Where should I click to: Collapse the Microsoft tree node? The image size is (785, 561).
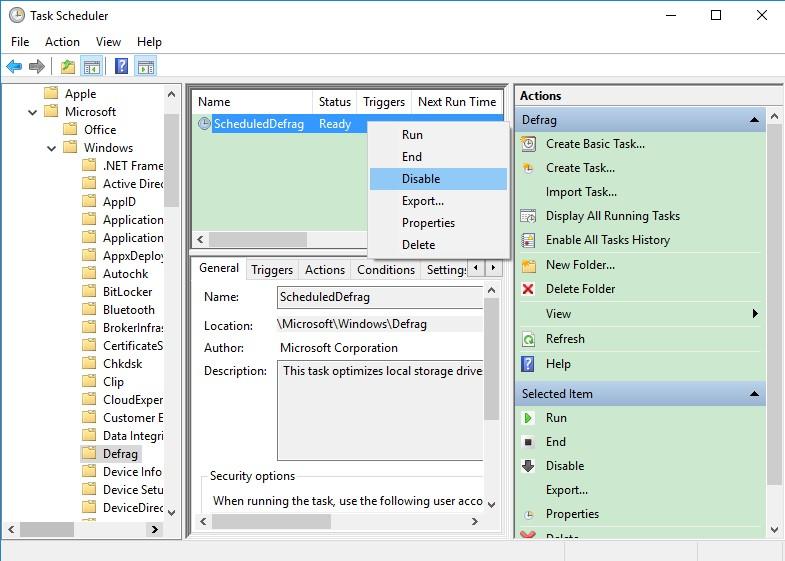(x=33, y=112)
